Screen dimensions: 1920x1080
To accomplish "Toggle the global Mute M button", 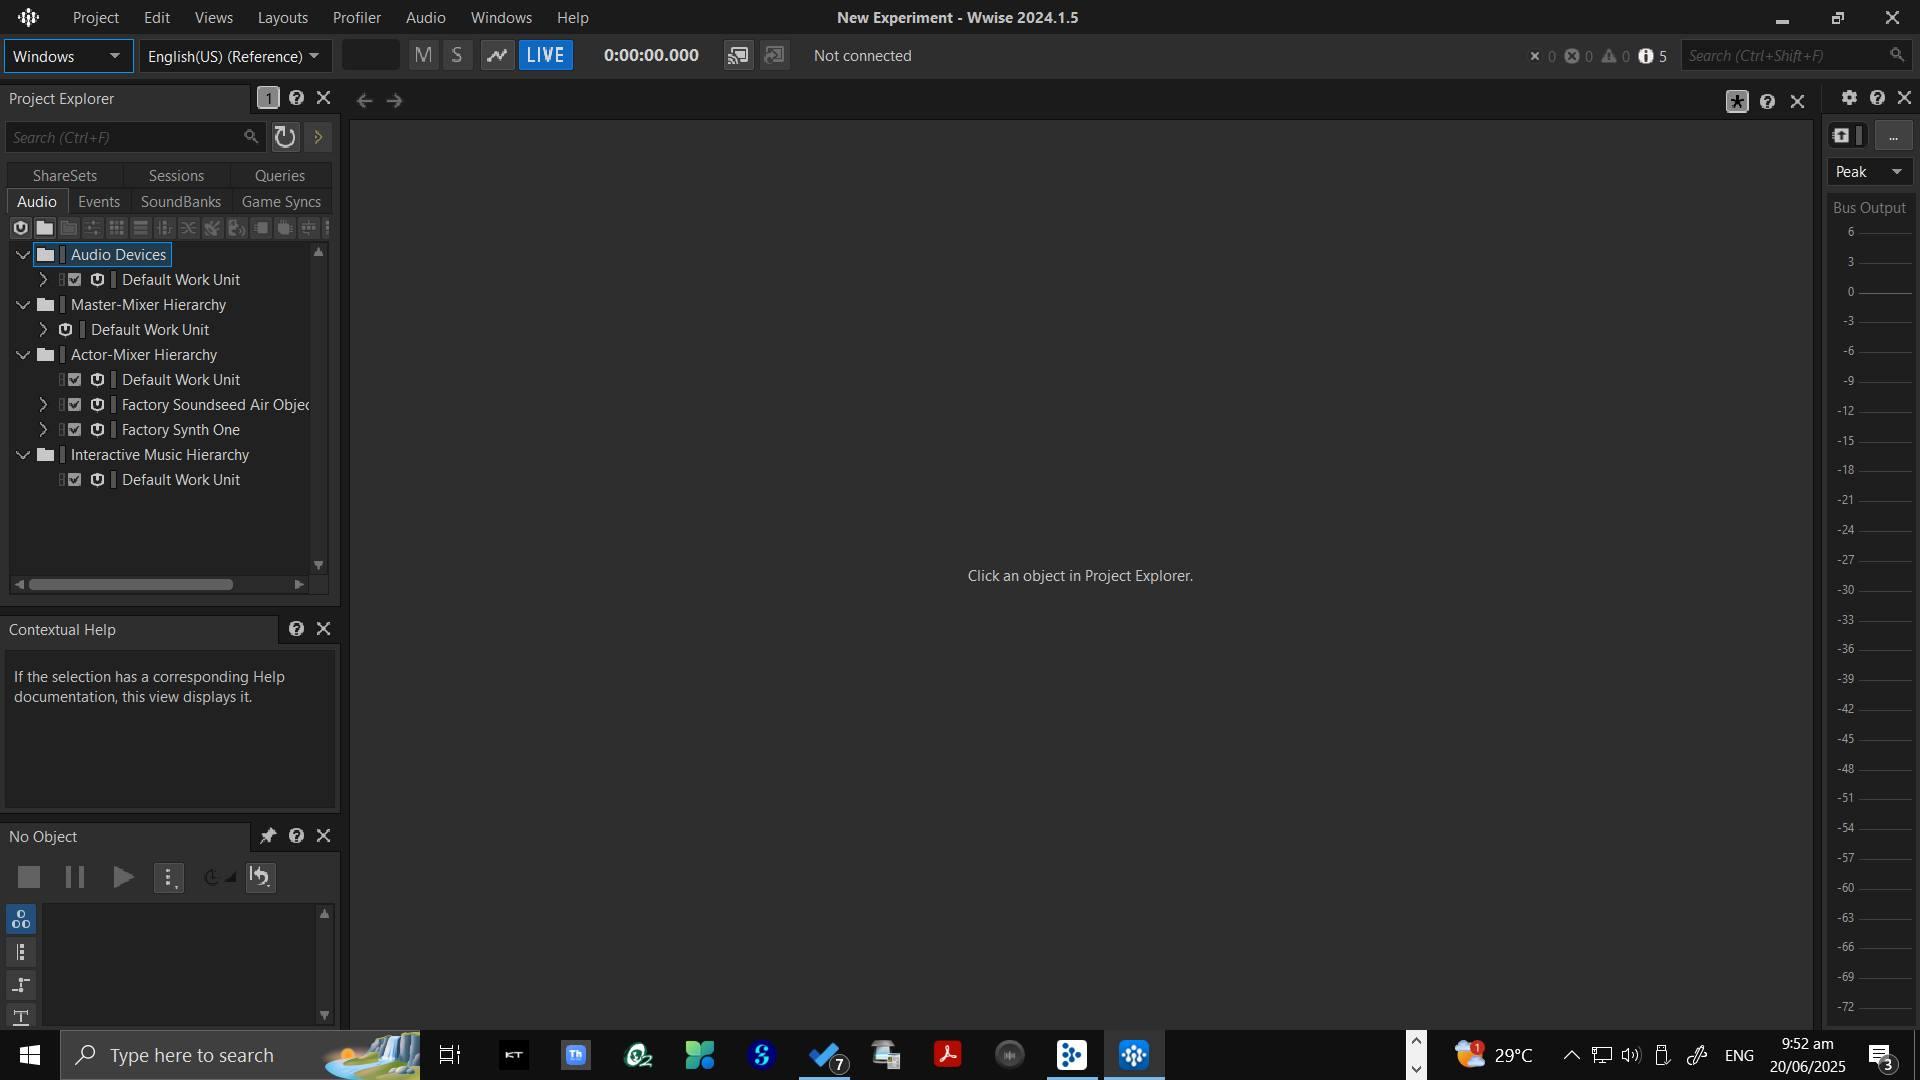I will tap(423, 55).
